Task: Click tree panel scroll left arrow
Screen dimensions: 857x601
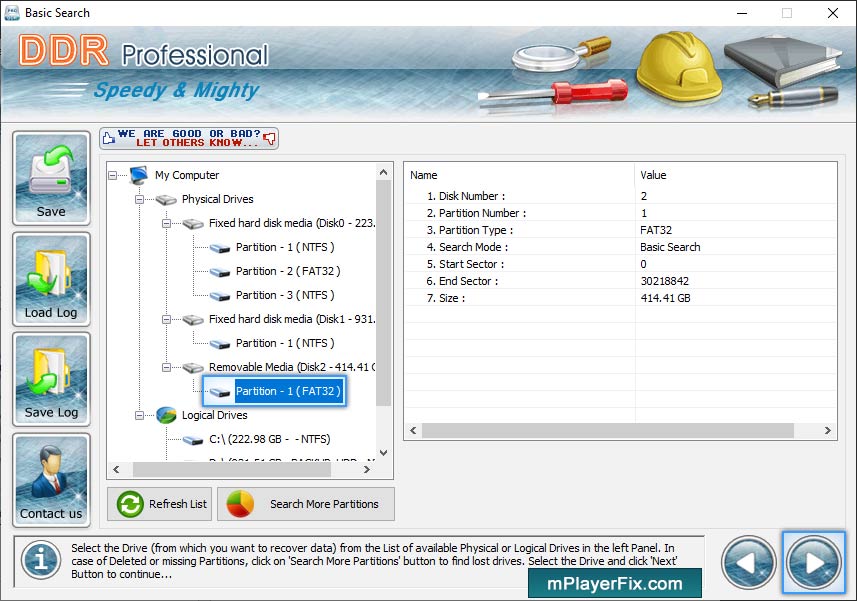Action: point(116,469)
